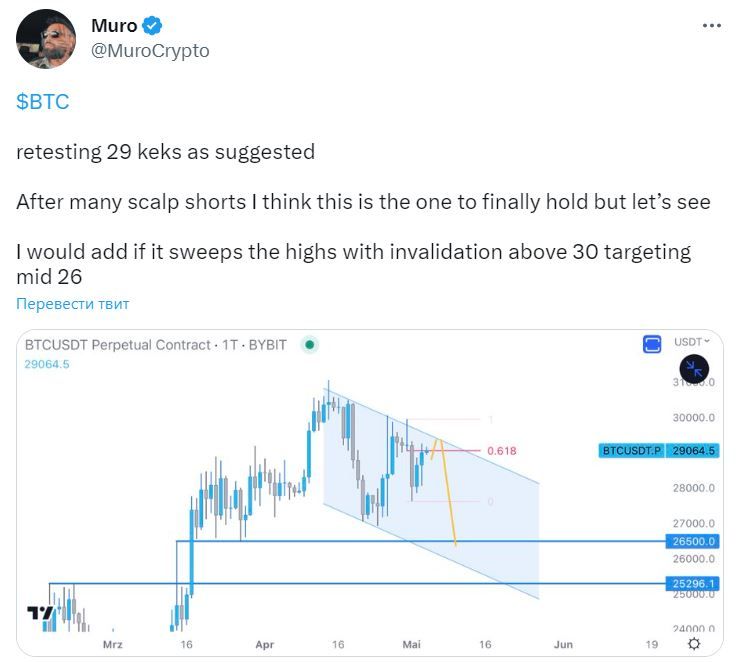Open the @MuroCrypto handle link

tap(150, 50)
